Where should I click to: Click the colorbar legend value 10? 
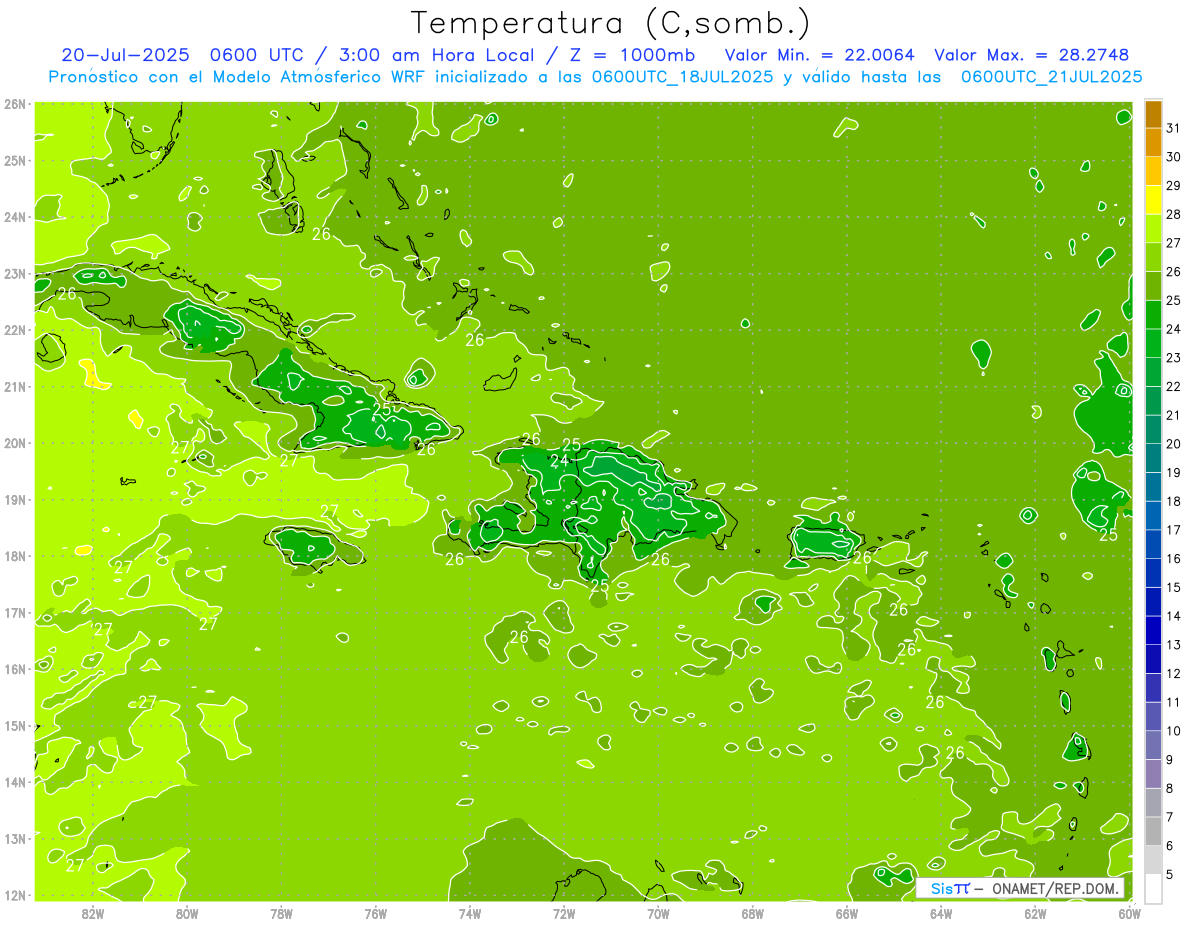pos(1173,731)
